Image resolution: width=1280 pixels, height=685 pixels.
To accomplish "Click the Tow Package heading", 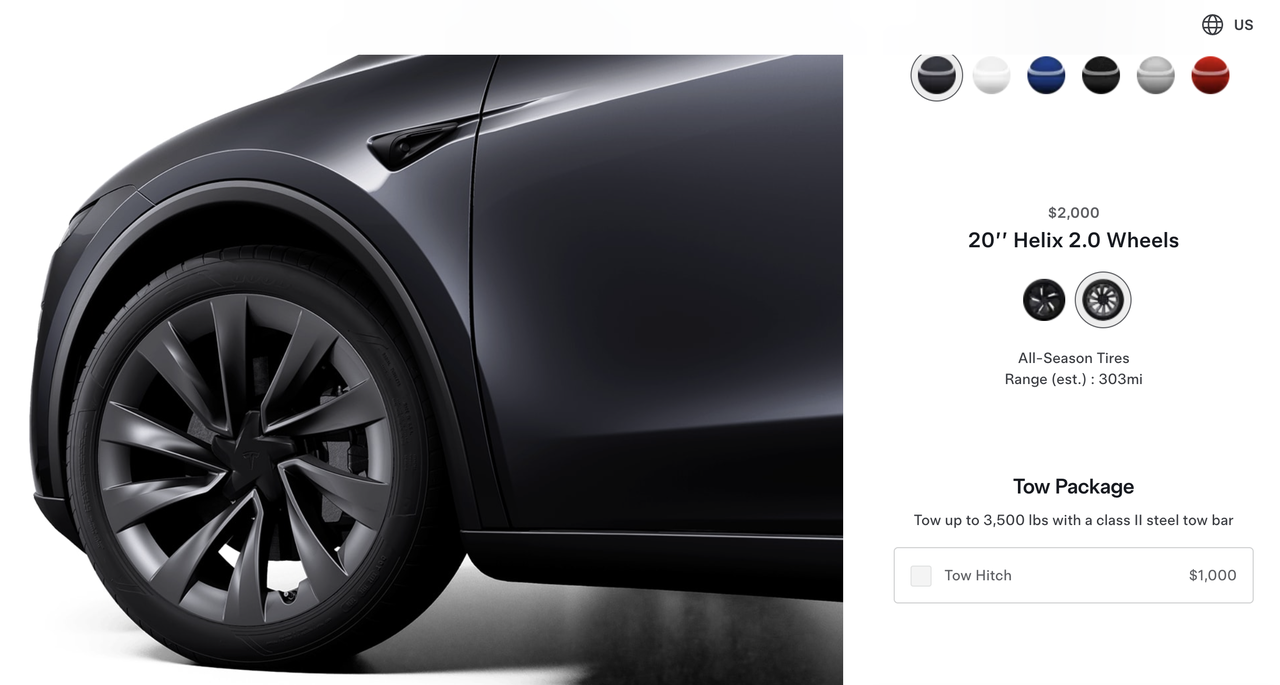I will pos(1073,487).
